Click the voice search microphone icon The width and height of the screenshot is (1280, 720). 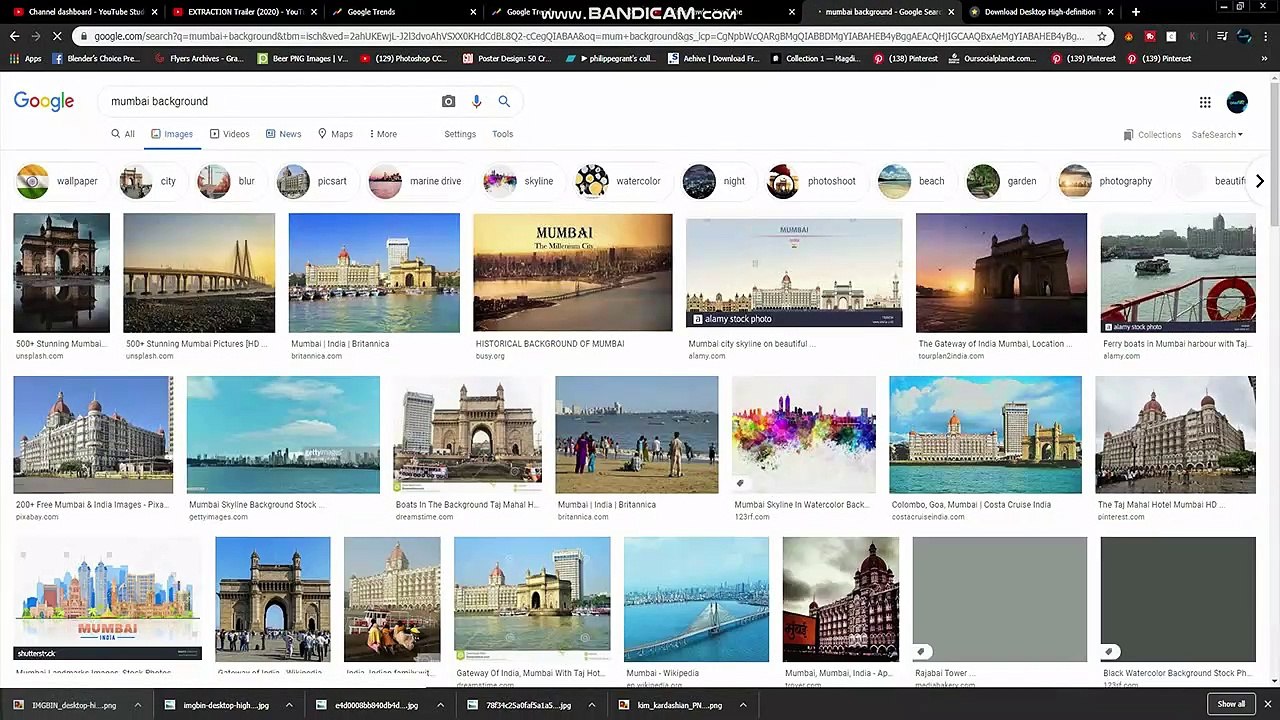476,101
